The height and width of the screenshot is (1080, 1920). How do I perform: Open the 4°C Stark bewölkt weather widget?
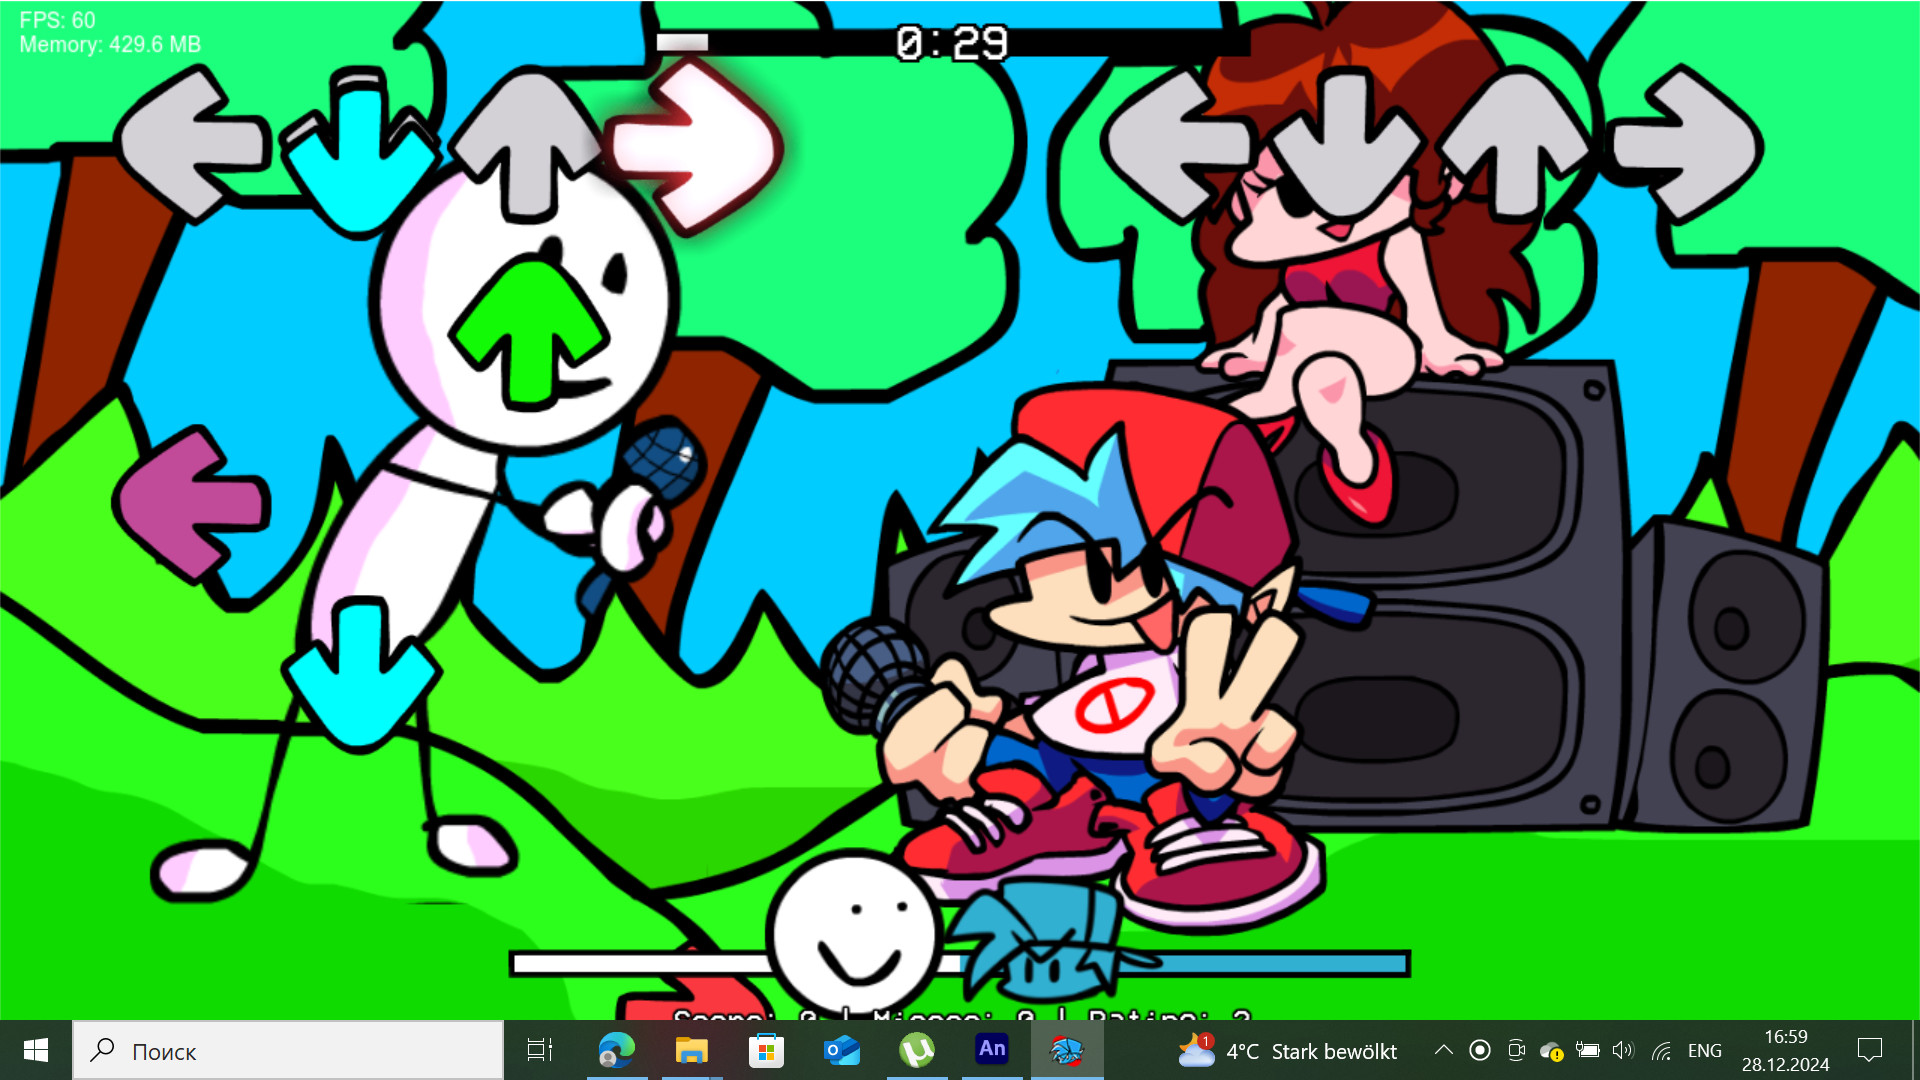[1288, 1050]
